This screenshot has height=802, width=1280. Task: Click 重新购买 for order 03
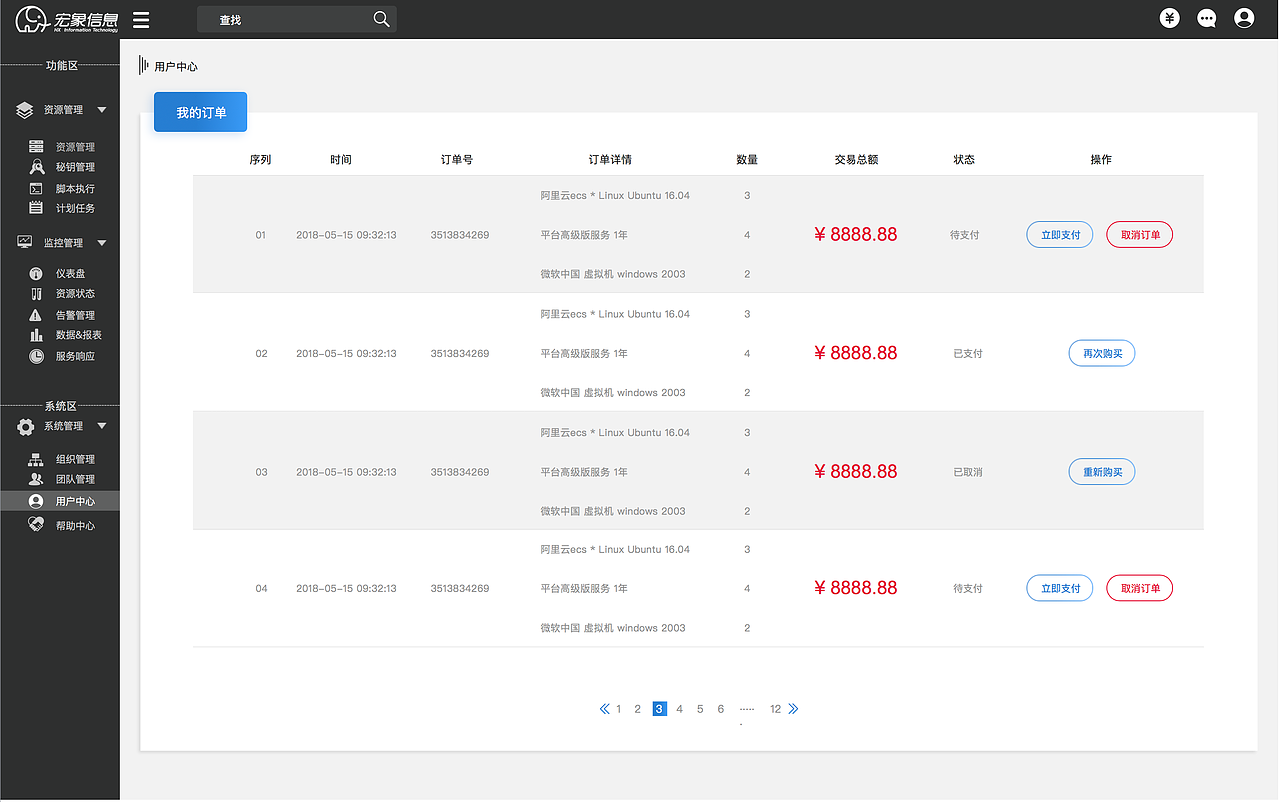pyautogui.click(x=1102, y=472)
